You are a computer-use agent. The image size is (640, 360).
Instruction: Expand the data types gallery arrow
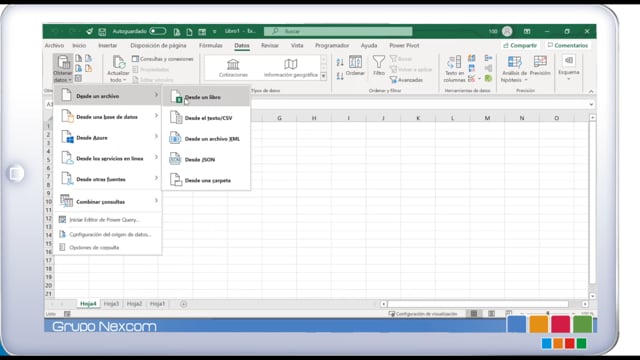click(x=324, y=76)
